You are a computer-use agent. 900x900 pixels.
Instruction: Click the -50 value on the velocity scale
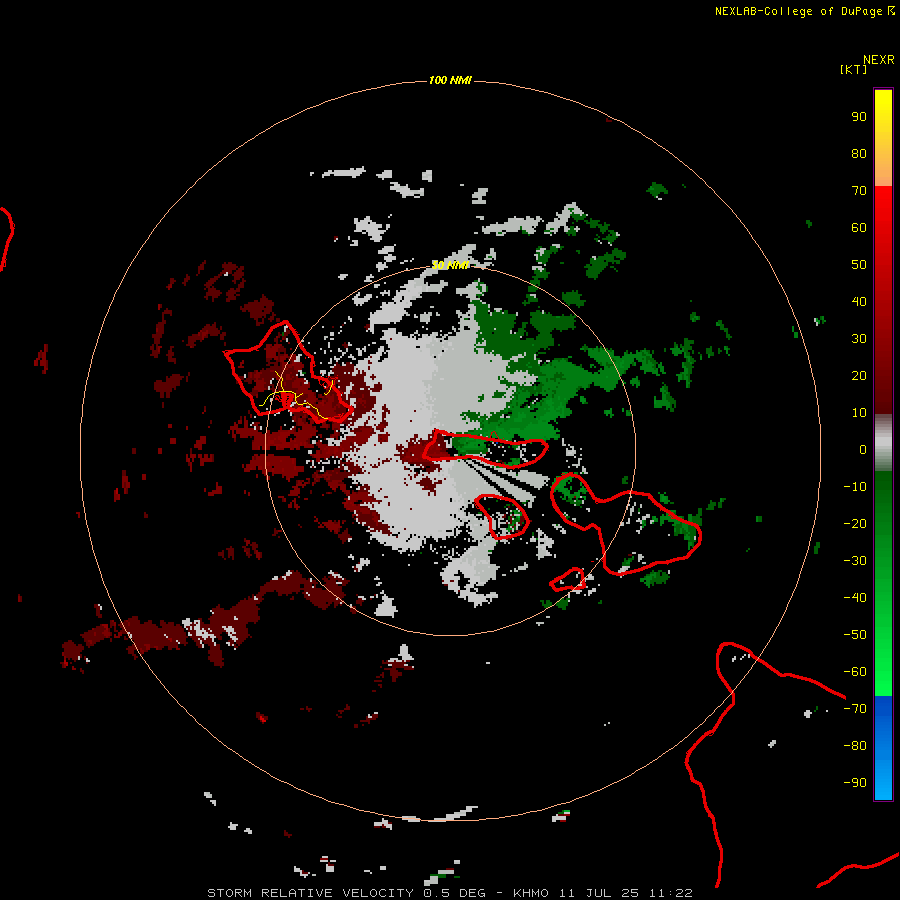pos(855,635)
